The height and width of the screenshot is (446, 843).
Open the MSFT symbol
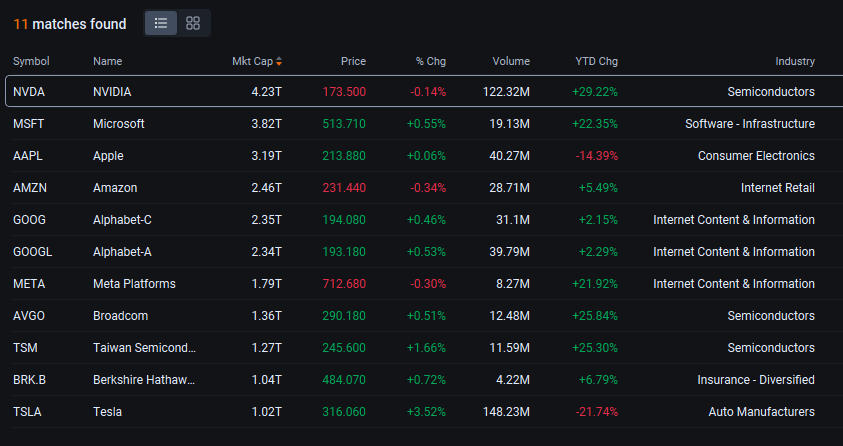(x=28, y=124)
